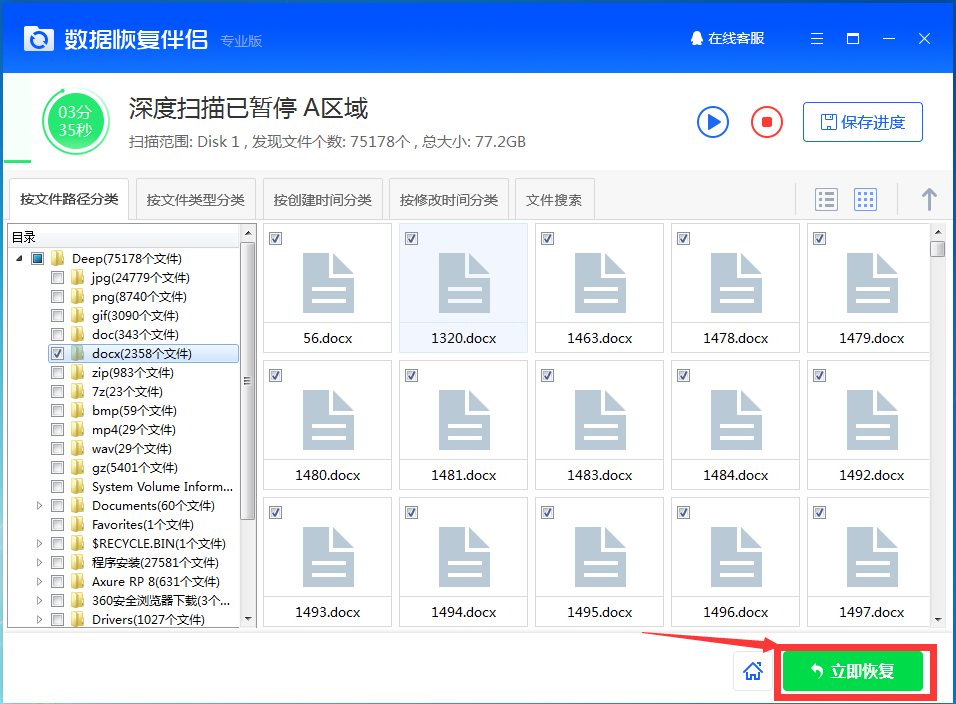
Task: Uncheck the 56.docx file checkbox
Action: click(276, 238)
